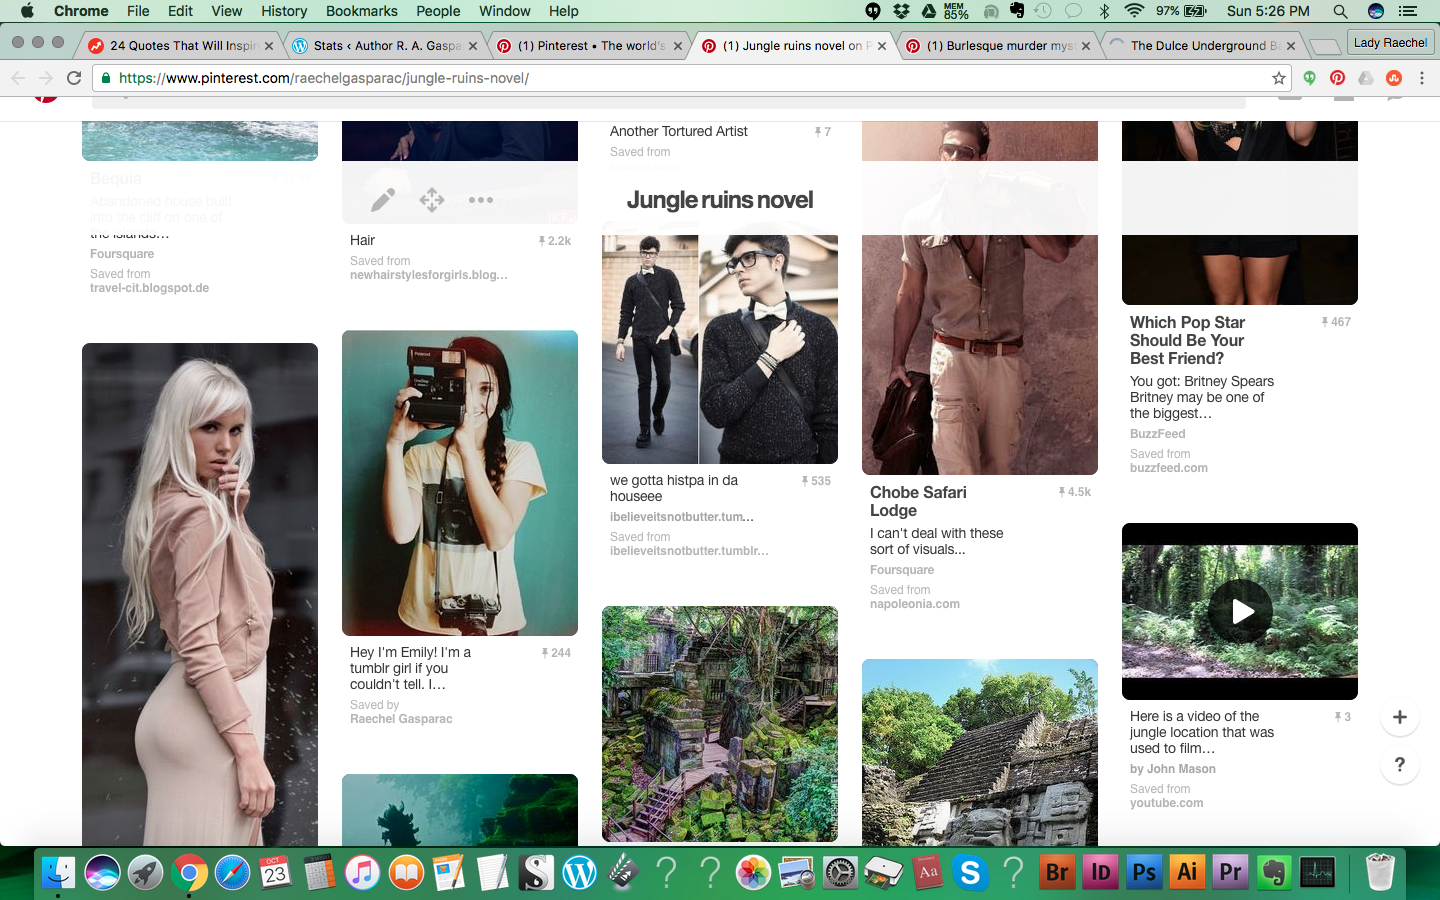Click the pencil edit icon on the Hair pin
Viewport: 1440px width, 900px height.
point(382,200)
